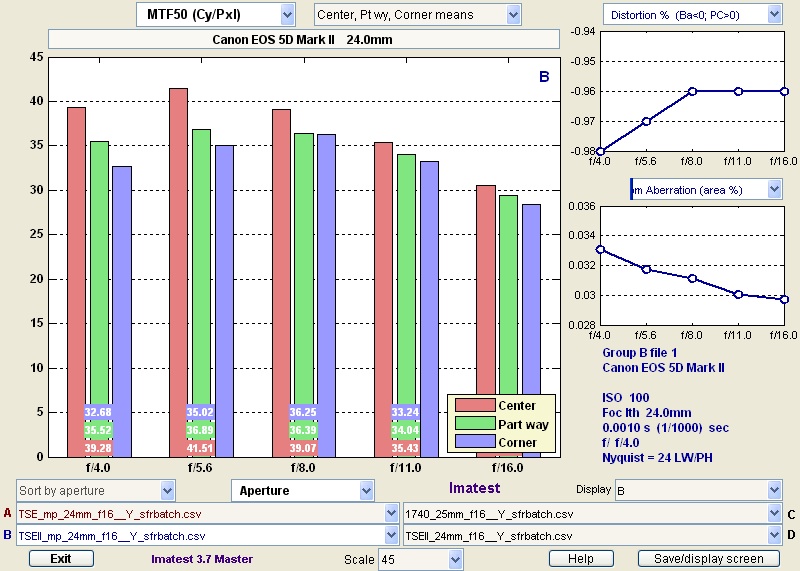Click the aberration plot point at f/4.0

pyautogui.click(x=601, y=250)
